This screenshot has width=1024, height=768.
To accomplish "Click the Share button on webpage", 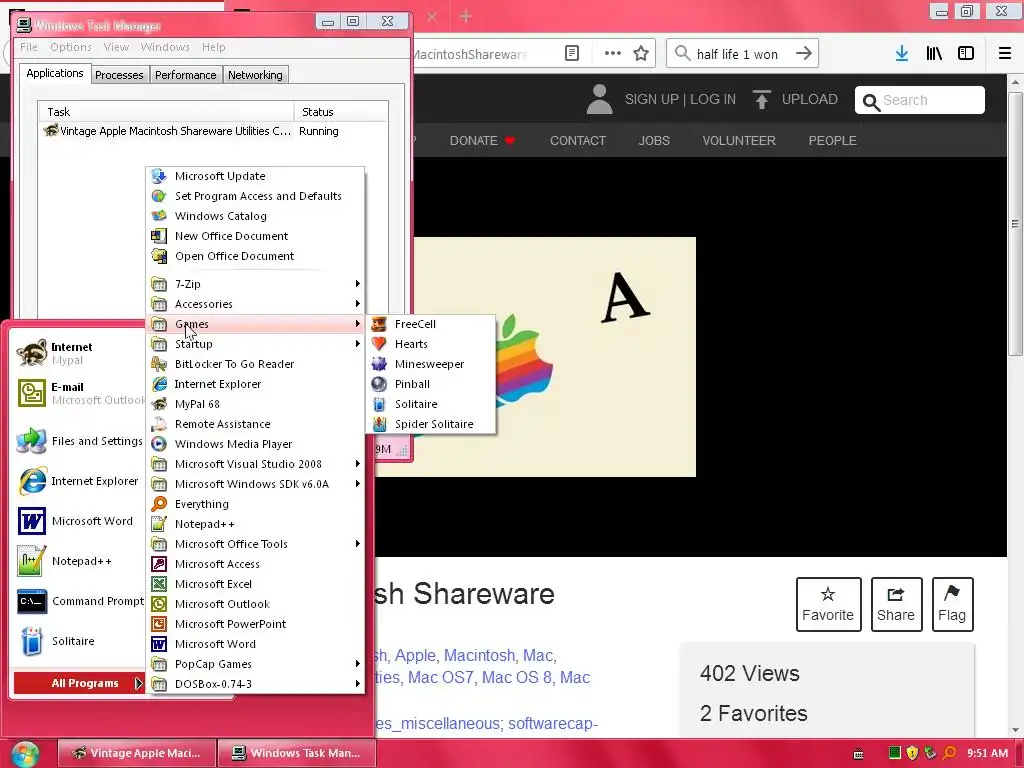I will click(x=896, y=604).
